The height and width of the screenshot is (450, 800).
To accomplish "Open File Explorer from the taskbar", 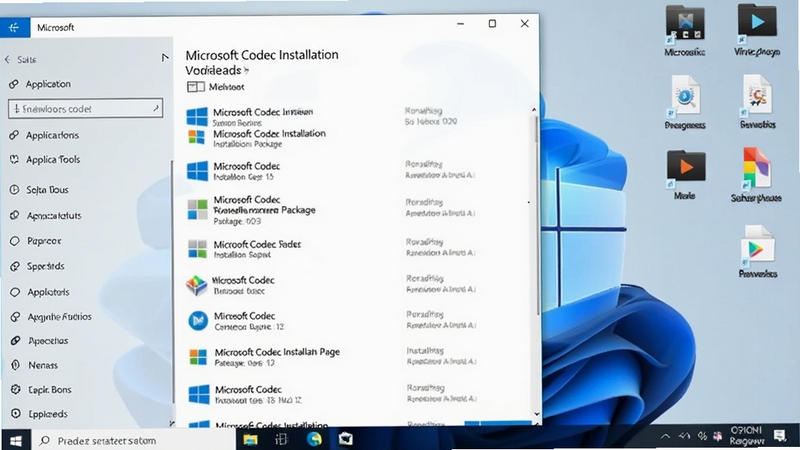I will [250, 440].
